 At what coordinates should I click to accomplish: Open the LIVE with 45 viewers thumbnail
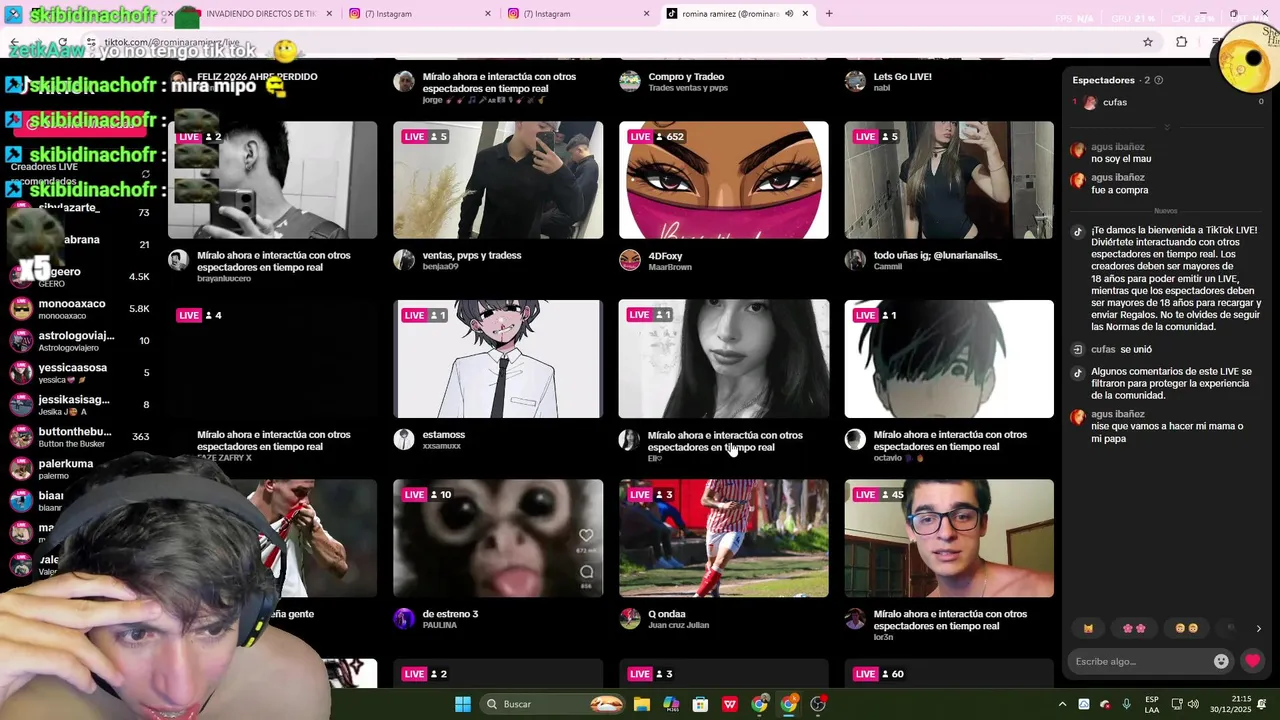[x=949, y=538]
